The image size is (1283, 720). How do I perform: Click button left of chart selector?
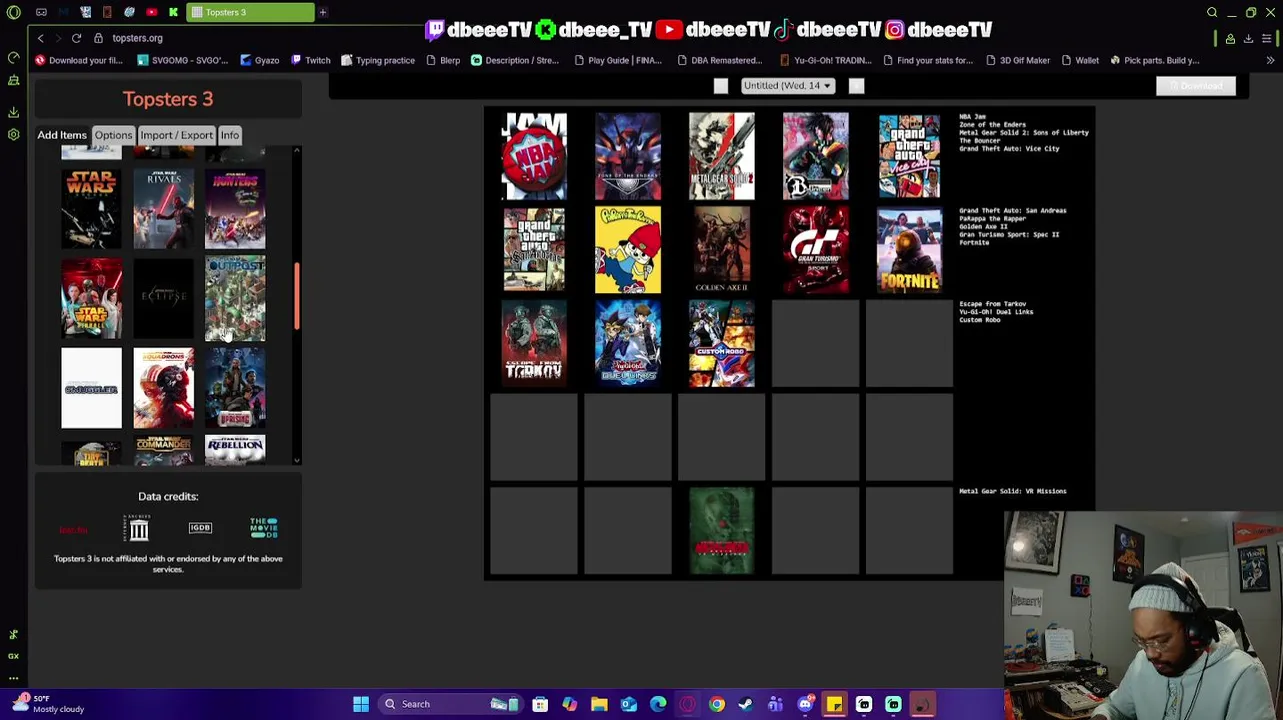(721, 86)
